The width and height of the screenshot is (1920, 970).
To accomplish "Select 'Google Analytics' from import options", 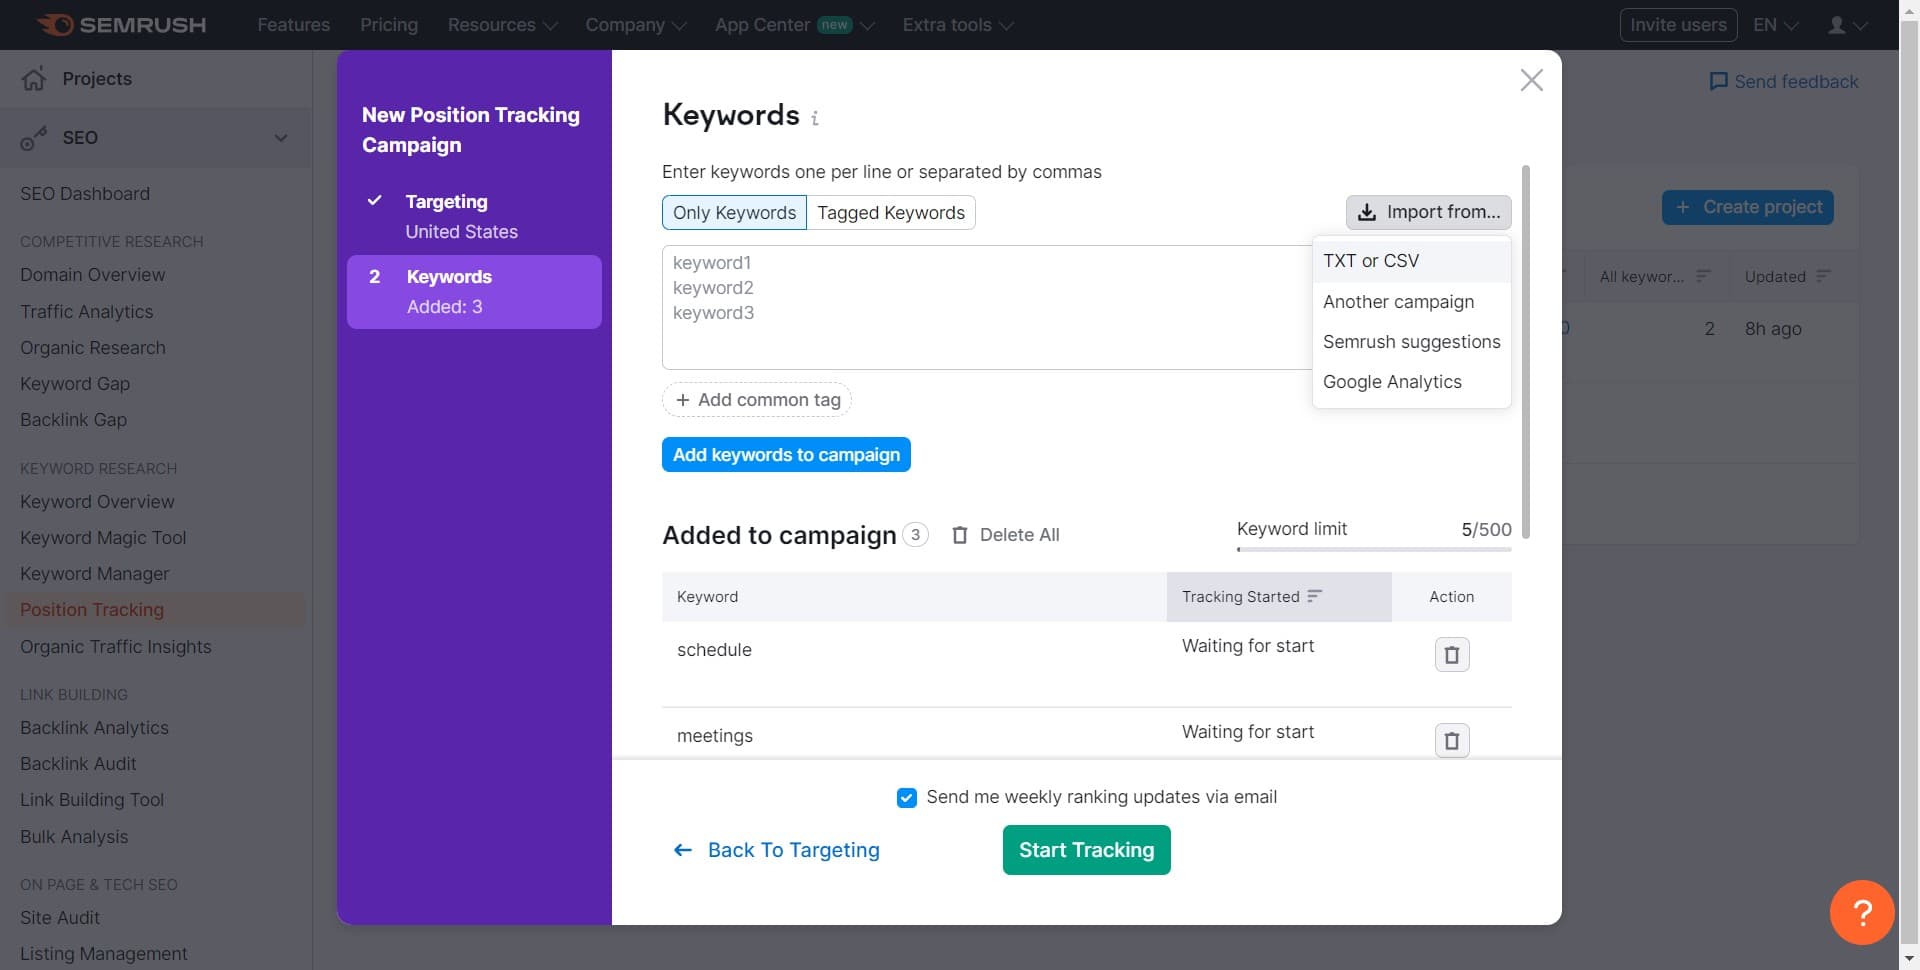I will coord(1392,381).
